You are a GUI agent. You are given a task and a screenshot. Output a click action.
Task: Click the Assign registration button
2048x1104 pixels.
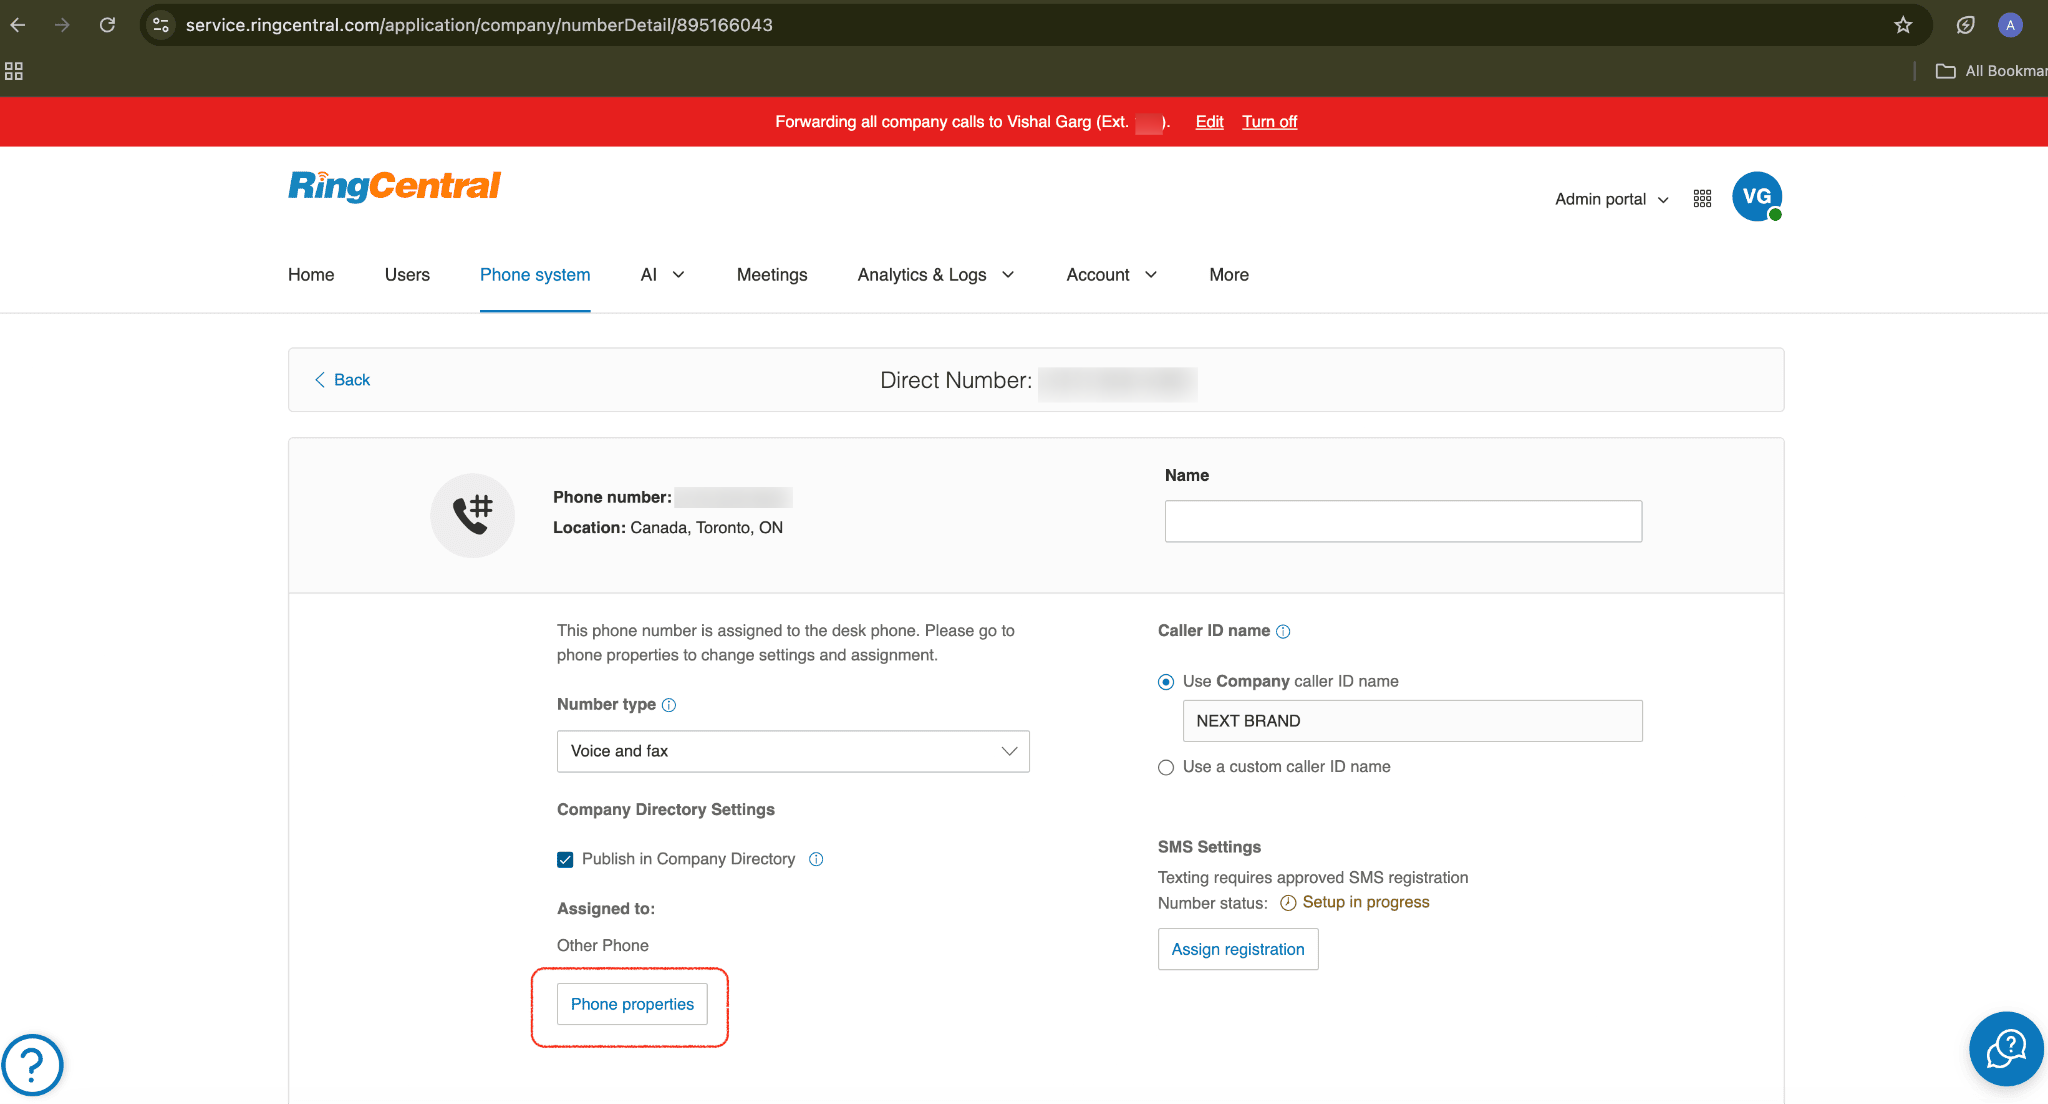coord(1238,949)
